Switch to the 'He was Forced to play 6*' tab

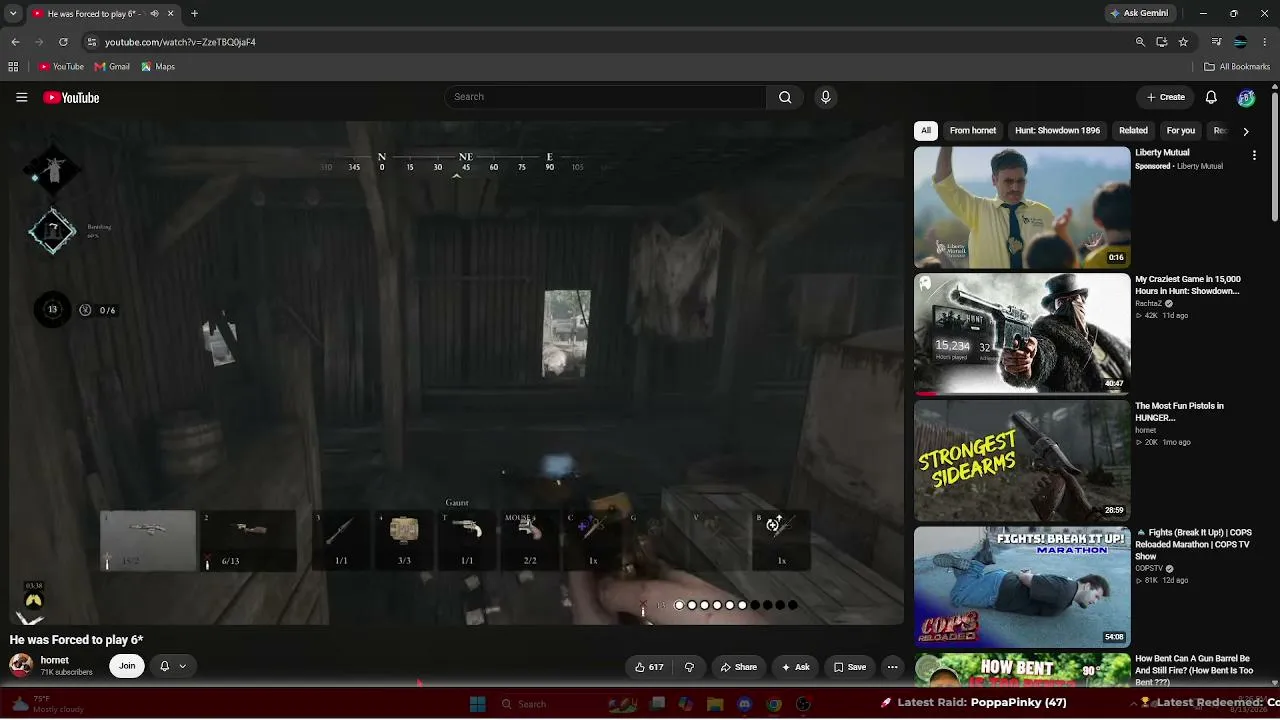click(x=102, y=14)
